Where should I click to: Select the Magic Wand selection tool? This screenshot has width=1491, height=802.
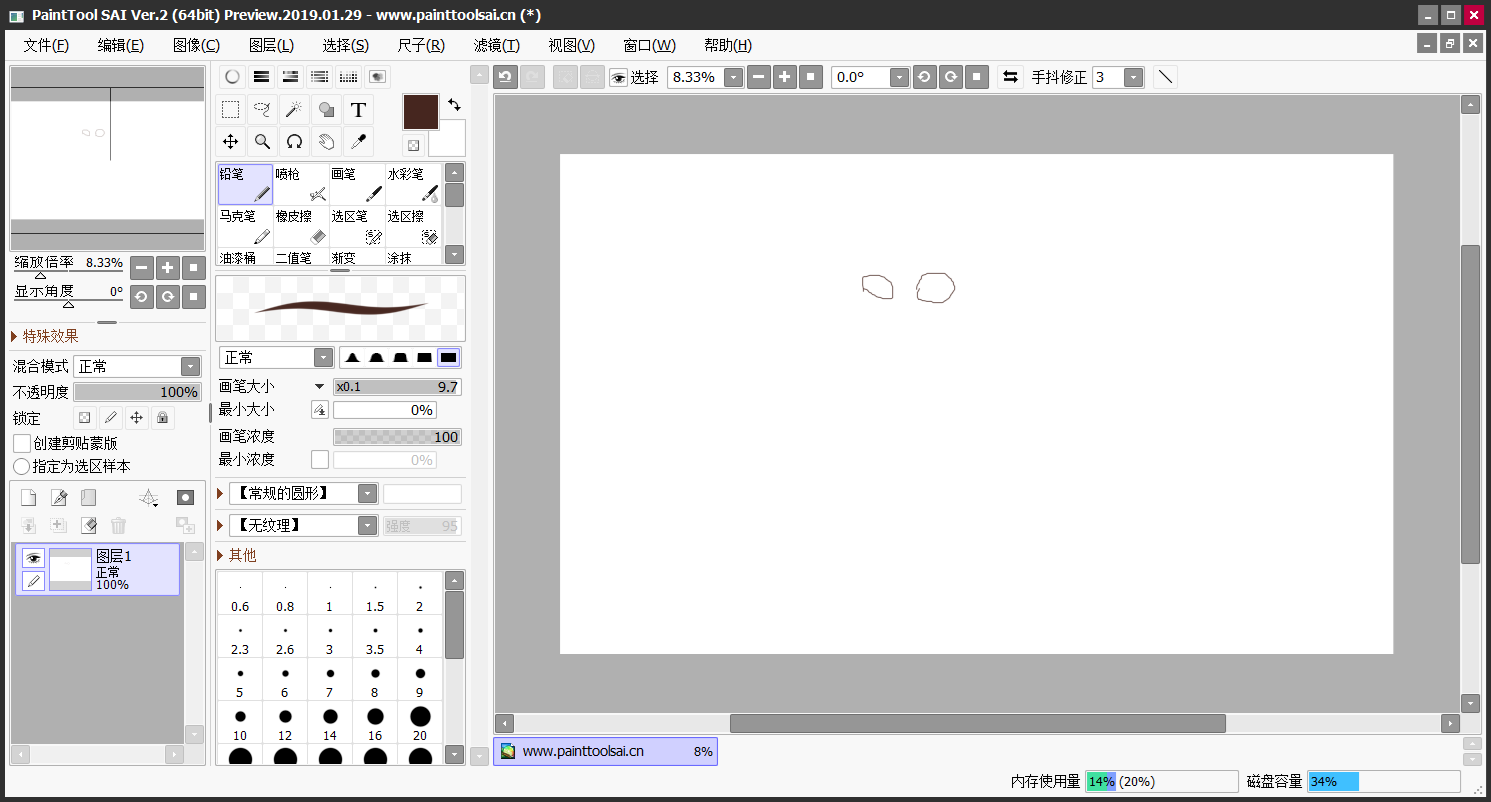click(x=294, y=110)
